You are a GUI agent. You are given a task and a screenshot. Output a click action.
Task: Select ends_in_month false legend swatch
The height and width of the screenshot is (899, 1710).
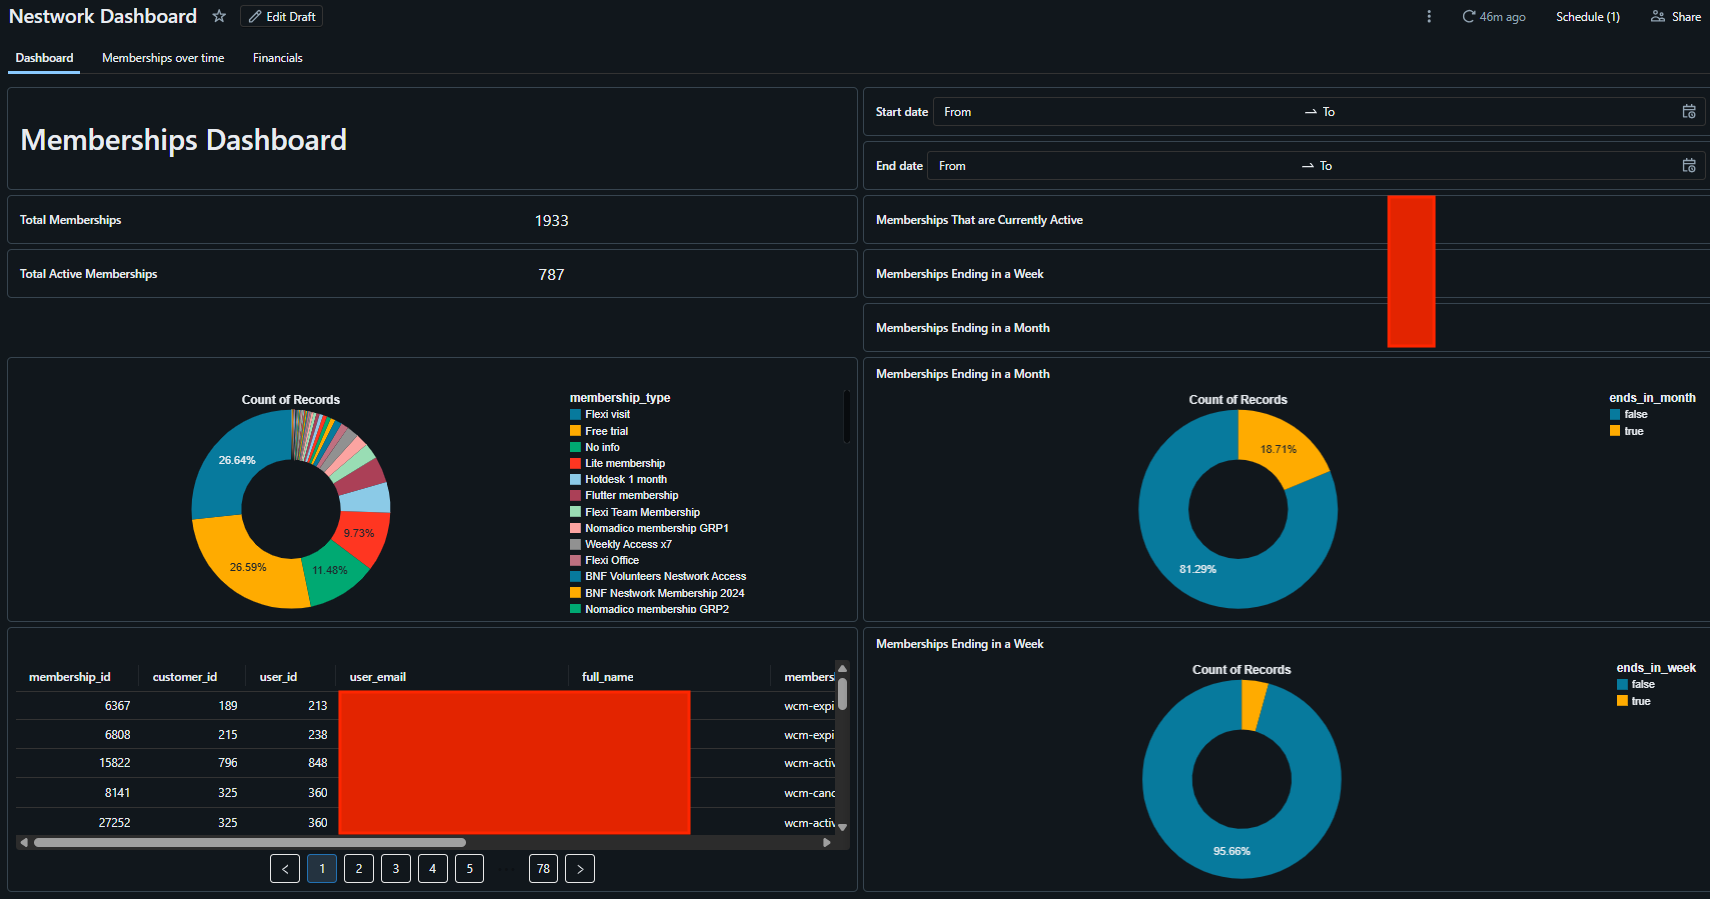1615,414
